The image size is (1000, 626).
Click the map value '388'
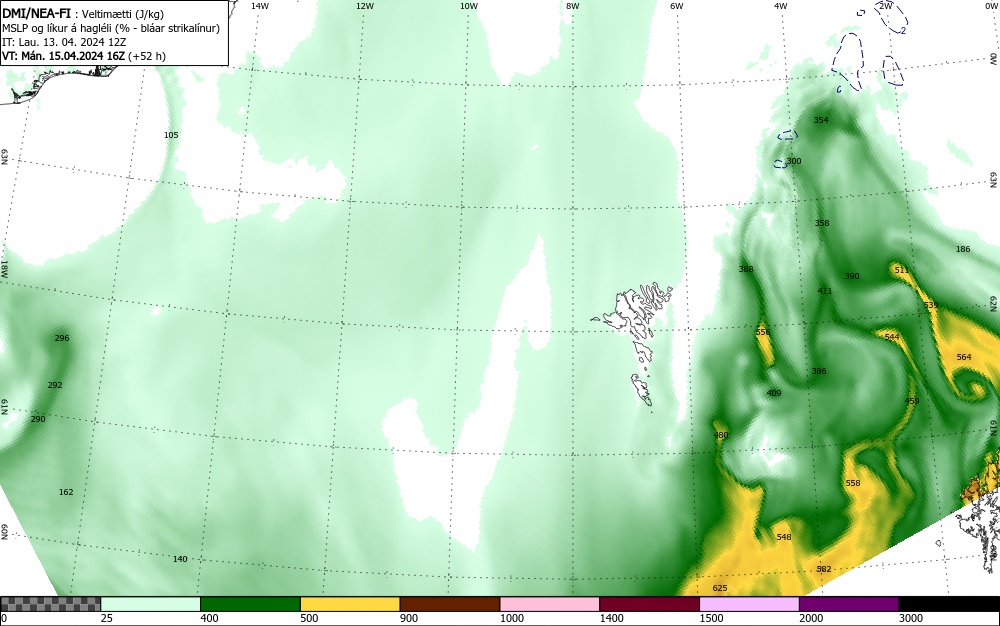[x=746, y=269]
